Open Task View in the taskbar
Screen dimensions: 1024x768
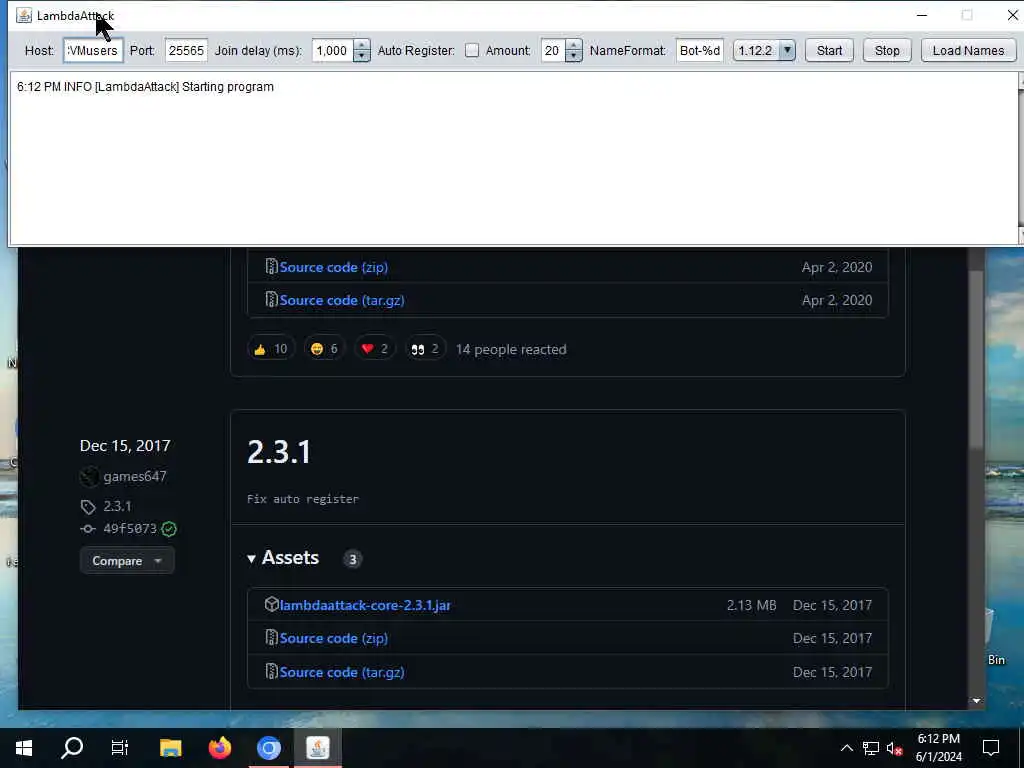120,748
